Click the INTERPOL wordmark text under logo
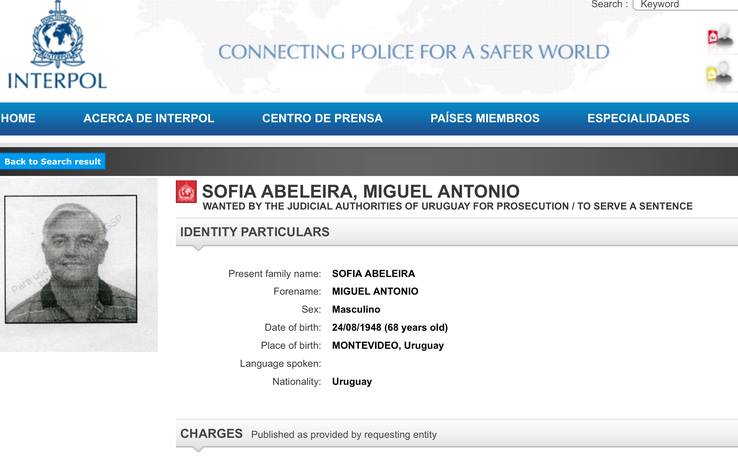Viewport: 738px width, 464px height. tap(57, 81)
